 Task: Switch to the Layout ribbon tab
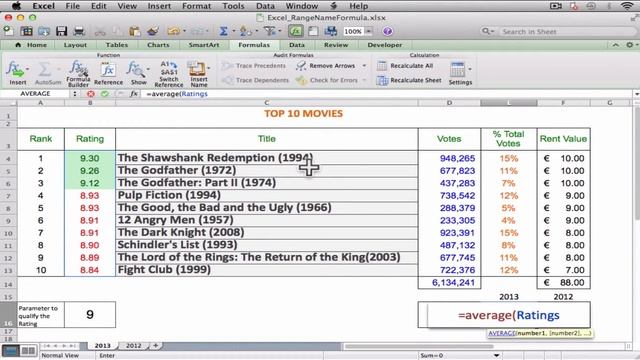click(x=75, y=45)
